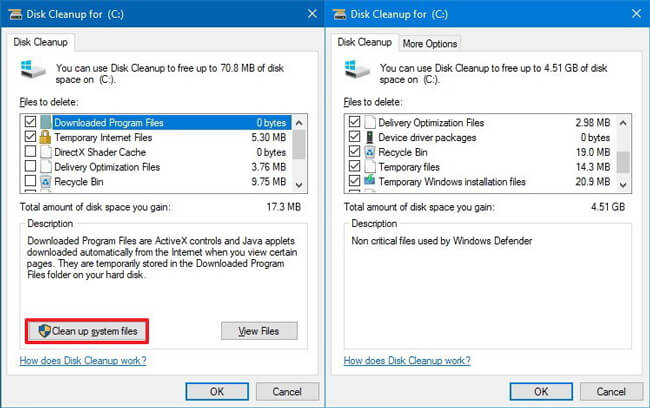
Task: Click the DirectX Shader Cache file icon
Action: point(46,152)
